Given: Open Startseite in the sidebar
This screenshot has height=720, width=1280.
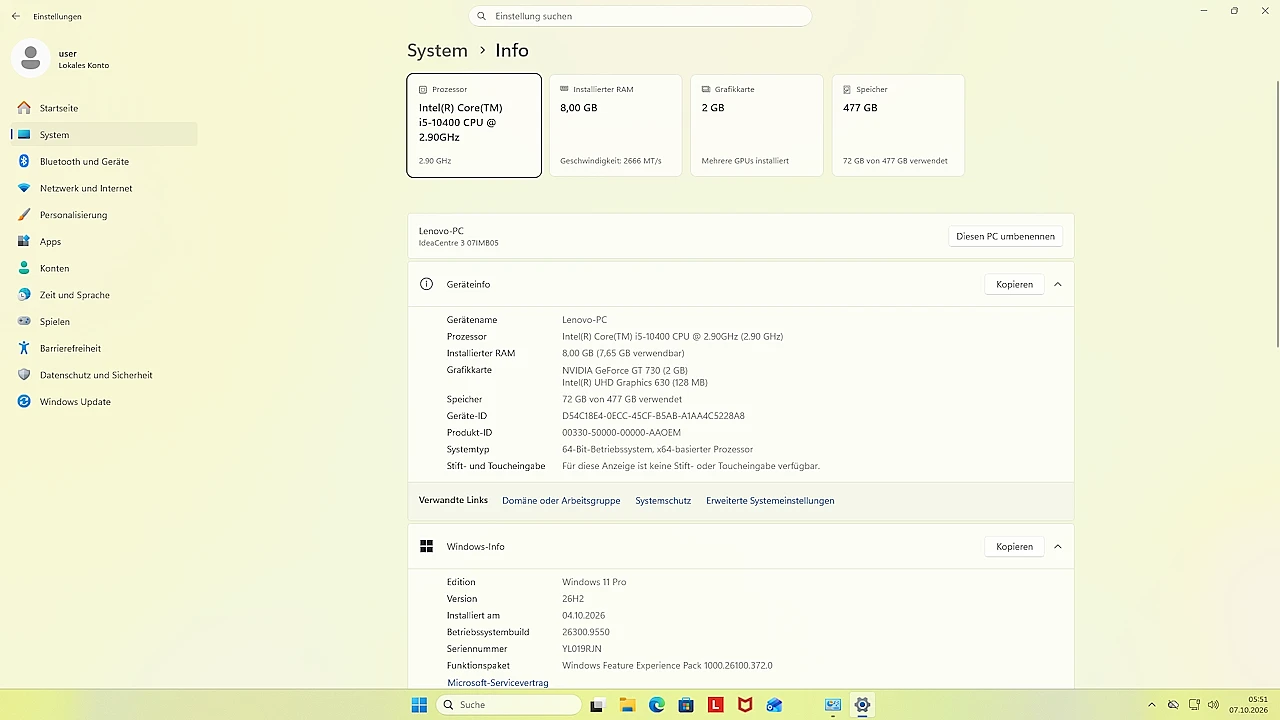Looking at the screenshot, I should [104, 108].
